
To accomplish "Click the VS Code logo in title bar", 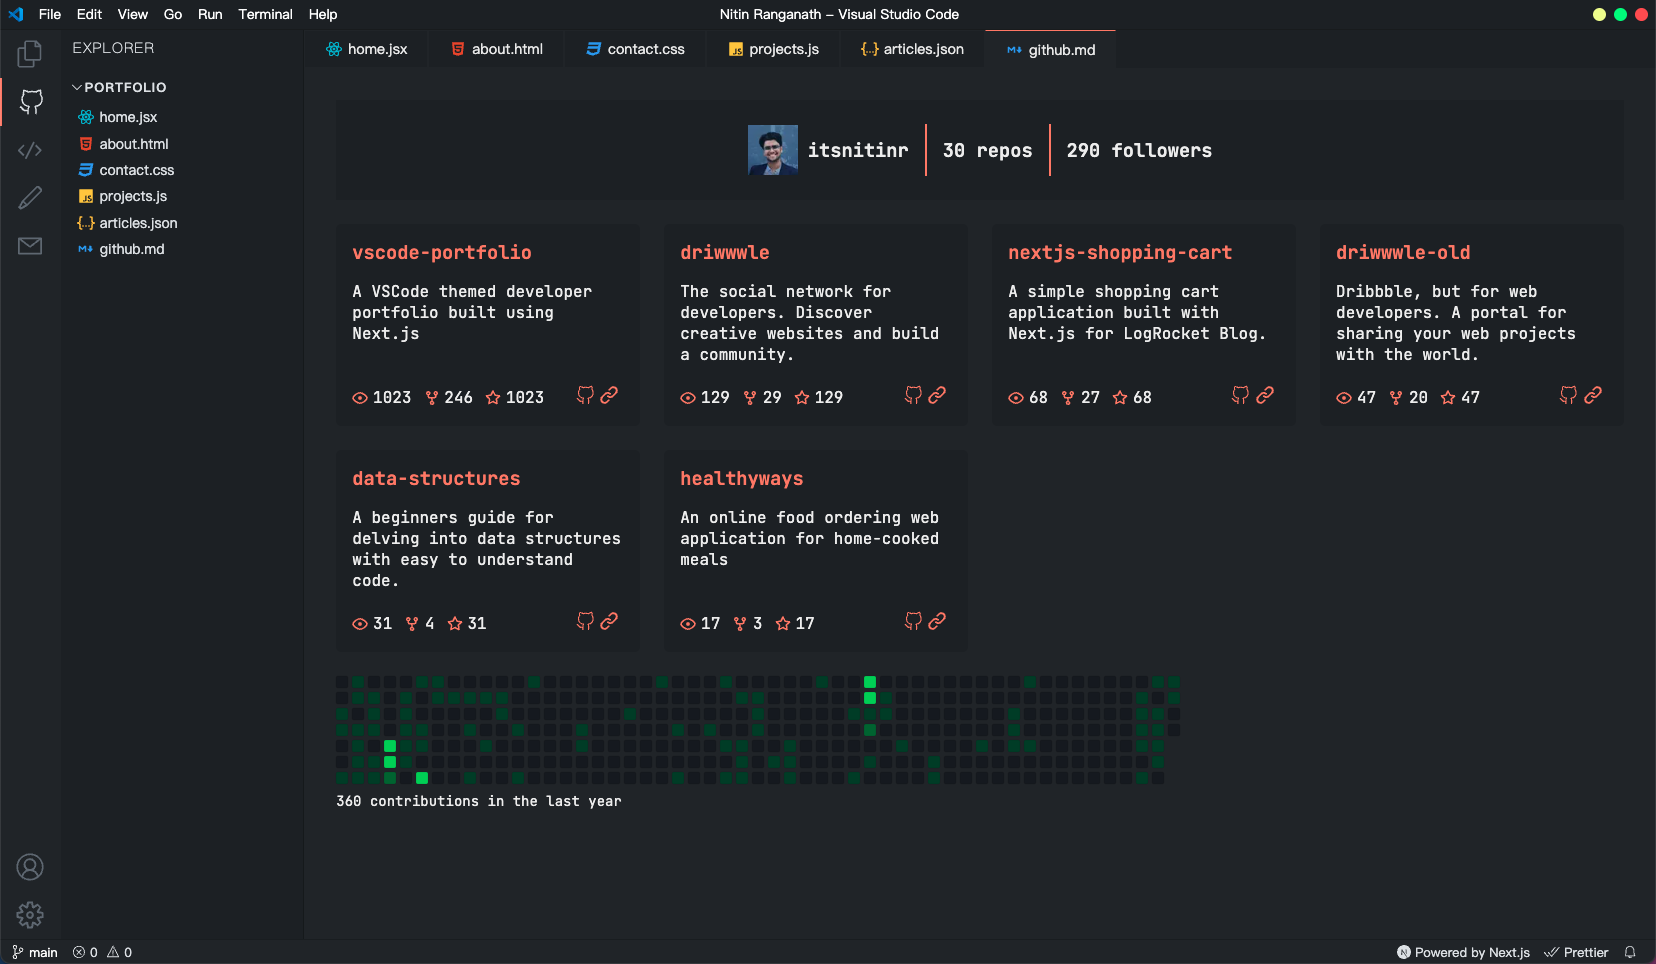I will click(x=16, y=14).
